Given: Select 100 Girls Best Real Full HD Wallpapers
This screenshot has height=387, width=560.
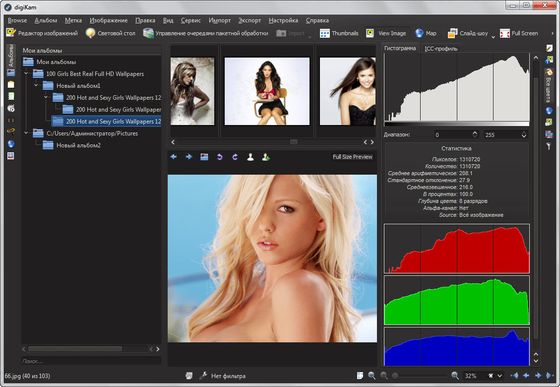Looking at the screenshot, I should [x=88, y=74].
